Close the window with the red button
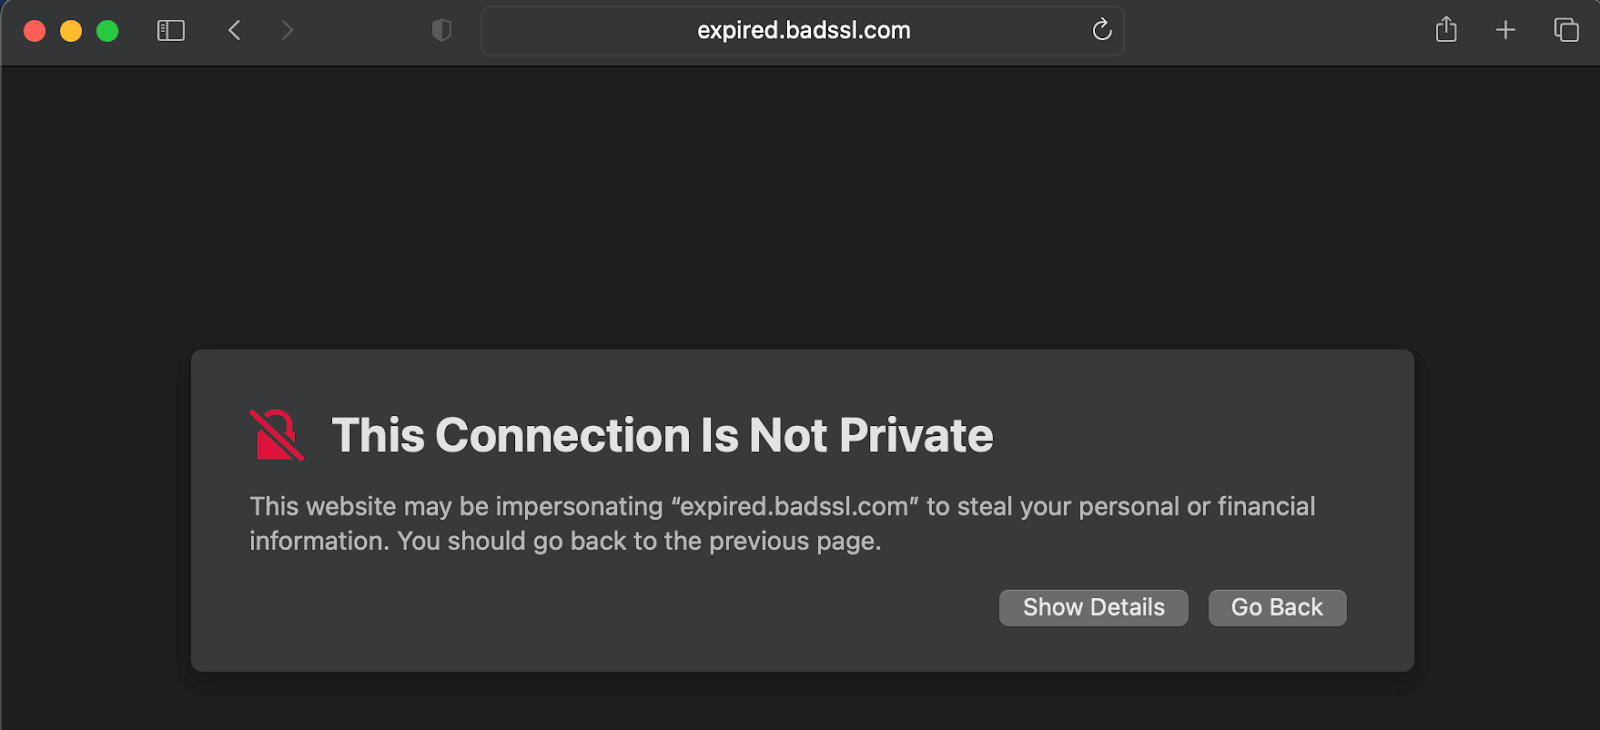The height and width of the screenshot is (730, 1600). click(x=34, y=30)
